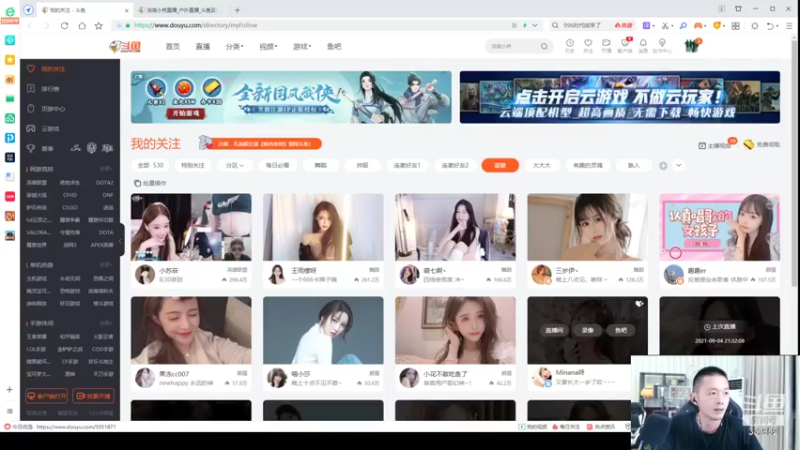Screen dimensions: 800x450
Task: Select the 帅哥 group tab
Action: 362,165
